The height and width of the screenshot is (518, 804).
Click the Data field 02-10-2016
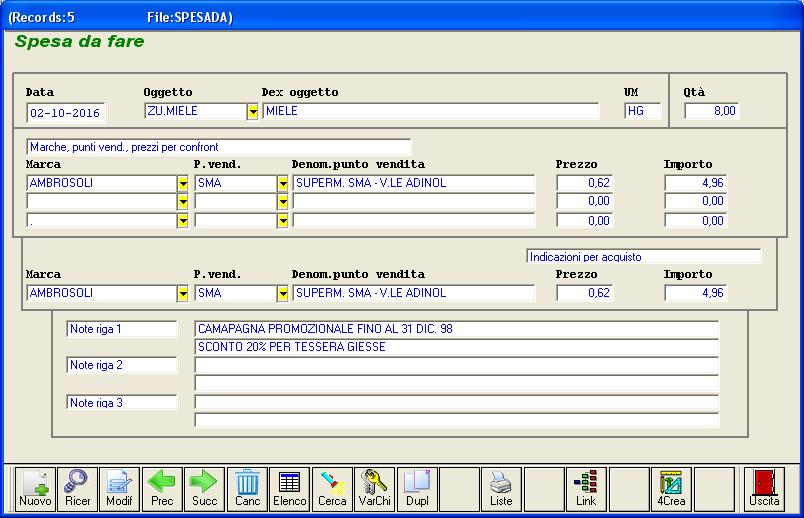point(66,113)
